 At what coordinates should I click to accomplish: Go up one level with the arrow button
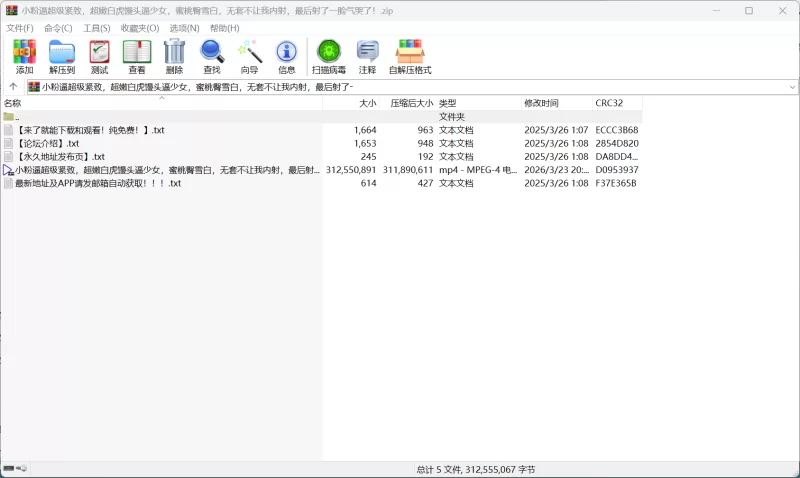click(13, 87)
